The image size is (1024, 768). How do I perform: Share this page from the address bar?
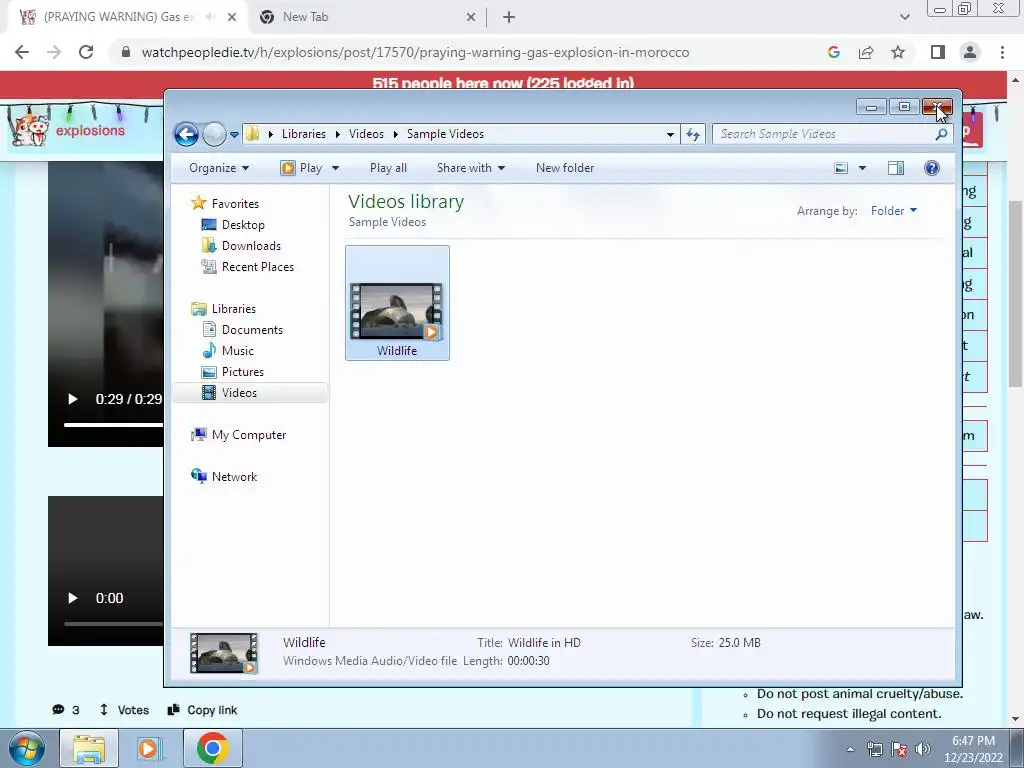(866, 52)
